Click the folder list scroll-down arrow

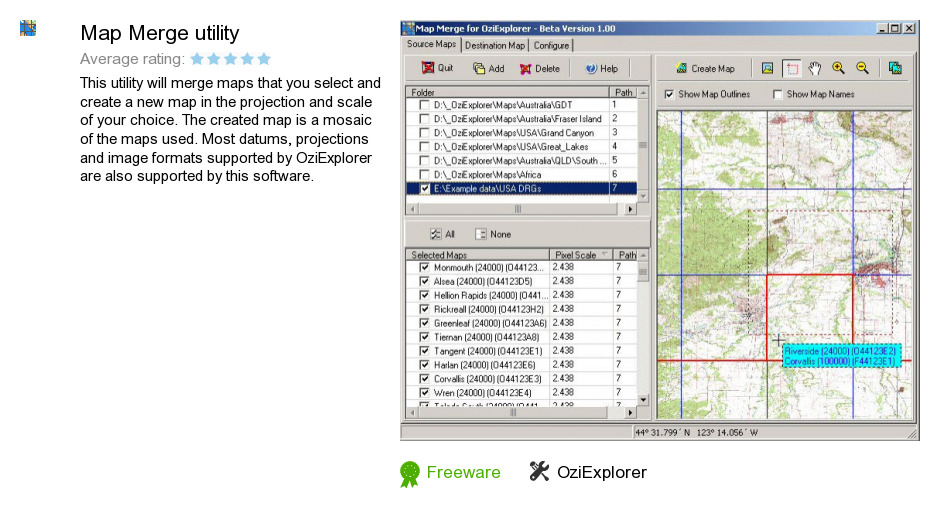[643, 196]
